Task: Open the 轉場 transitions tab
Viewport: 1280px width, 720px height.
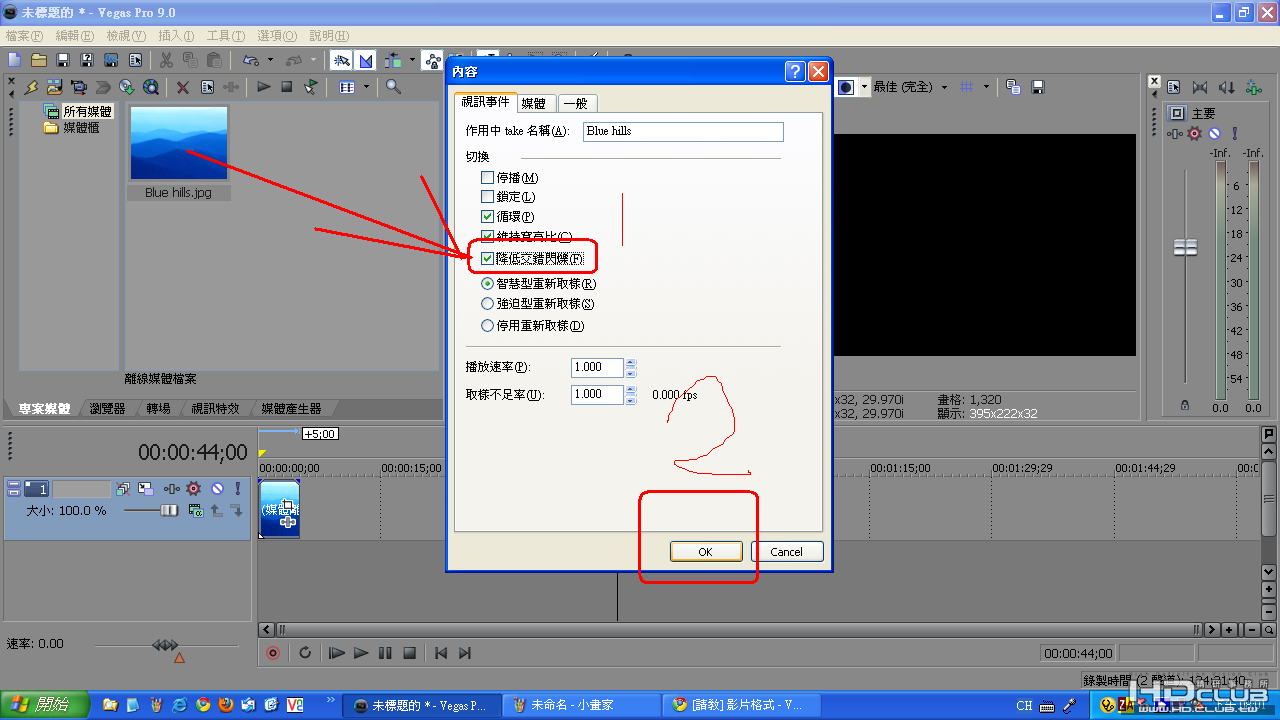Action: click(x=159, y=409)
